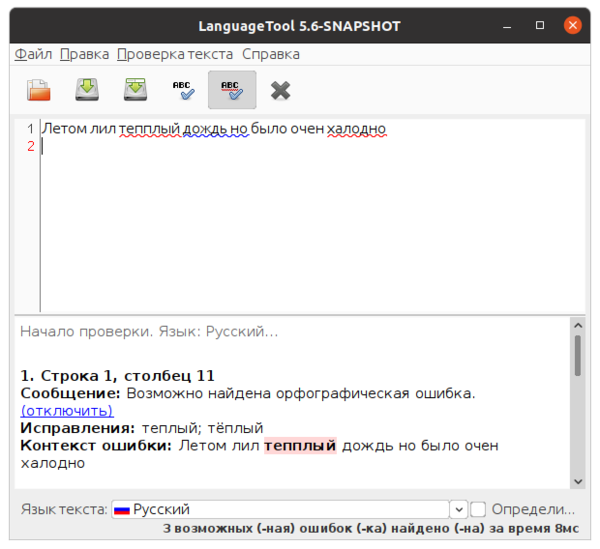
Task: Click line number 1 in gutter
Action: [x=31, y=129]
